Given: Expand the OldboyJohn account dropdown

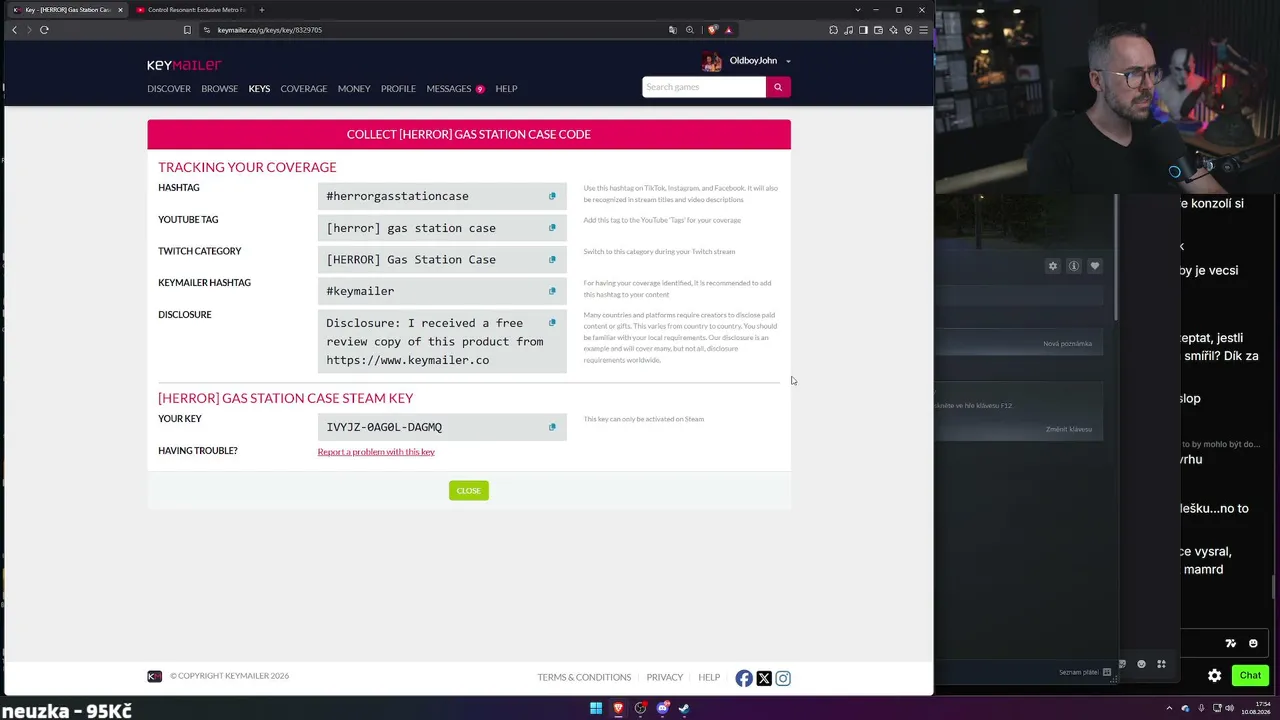Looking at the screenshot, I should point(788,61).
